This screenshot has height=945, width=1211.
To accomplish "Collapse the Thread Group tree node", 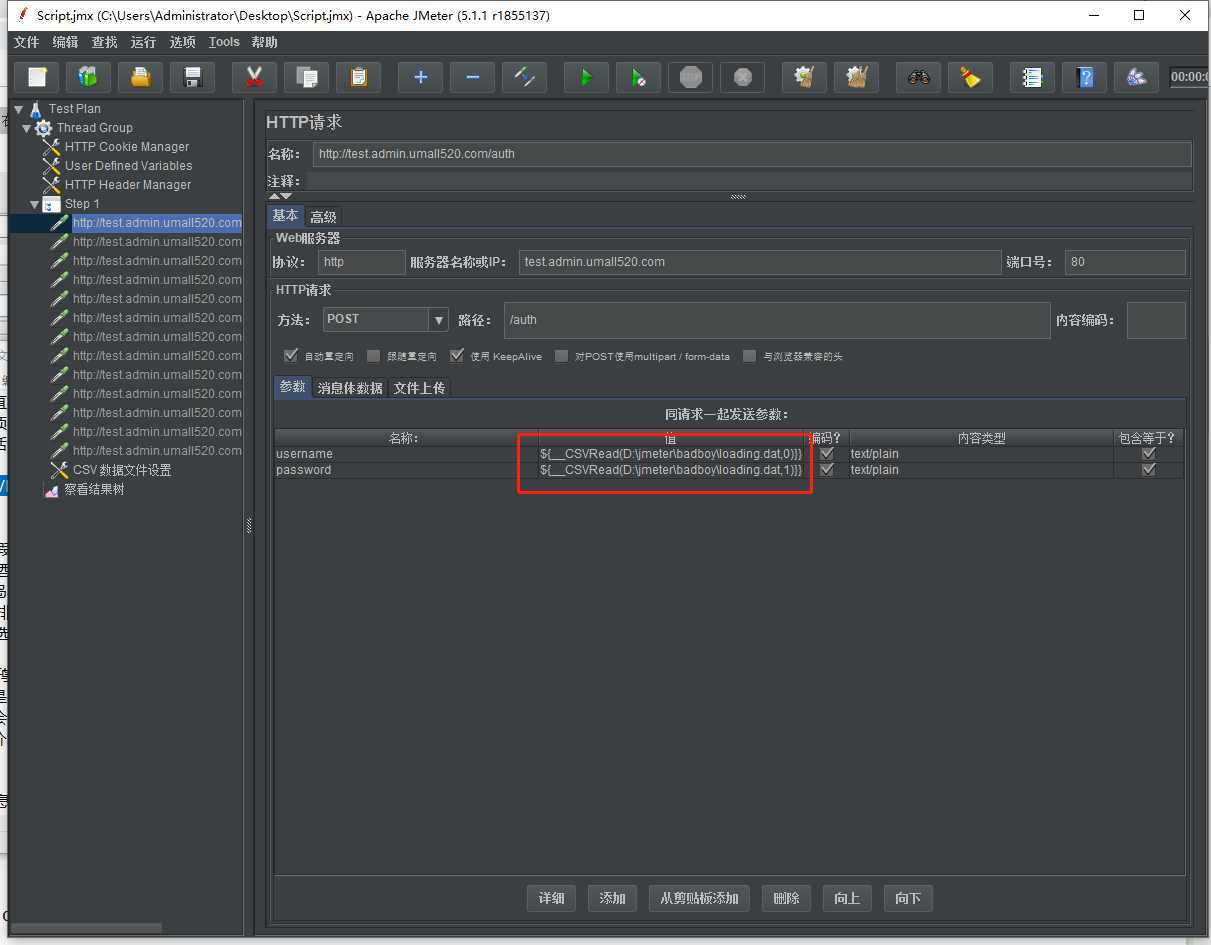I will tap(27, 128).
